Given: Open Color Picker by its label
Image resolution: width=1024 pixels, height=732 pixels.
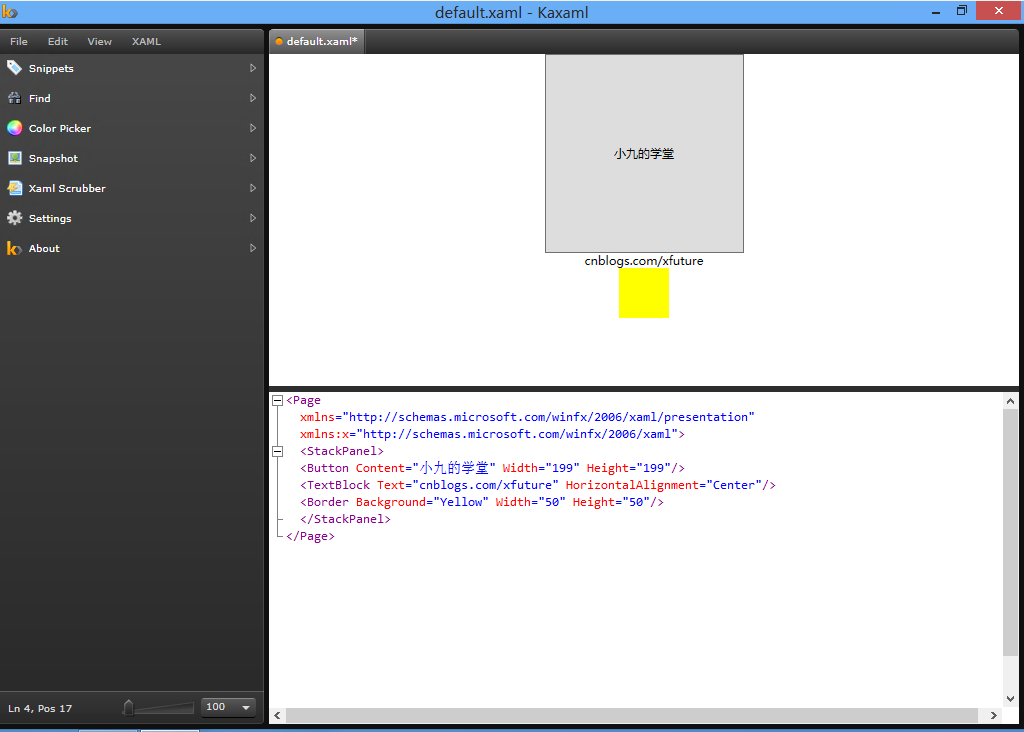Looking at the screenshot, I should 60,128.
